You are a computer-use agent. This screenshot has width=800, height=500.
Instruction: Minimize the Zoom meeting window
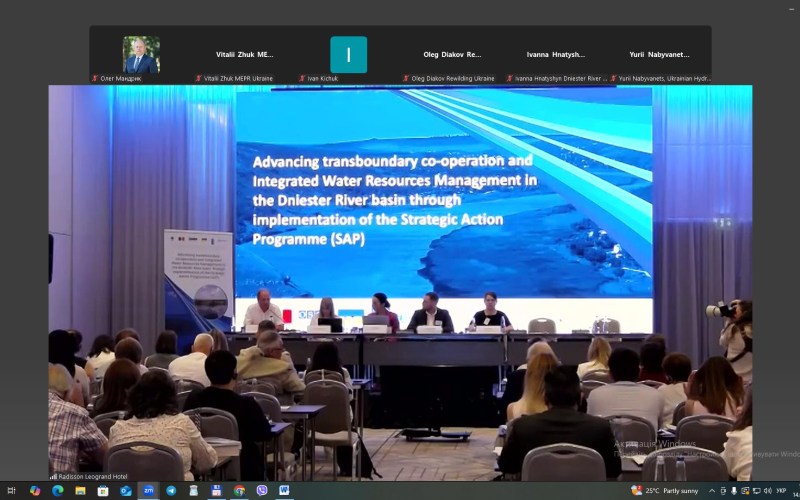(x=792, y=9)
